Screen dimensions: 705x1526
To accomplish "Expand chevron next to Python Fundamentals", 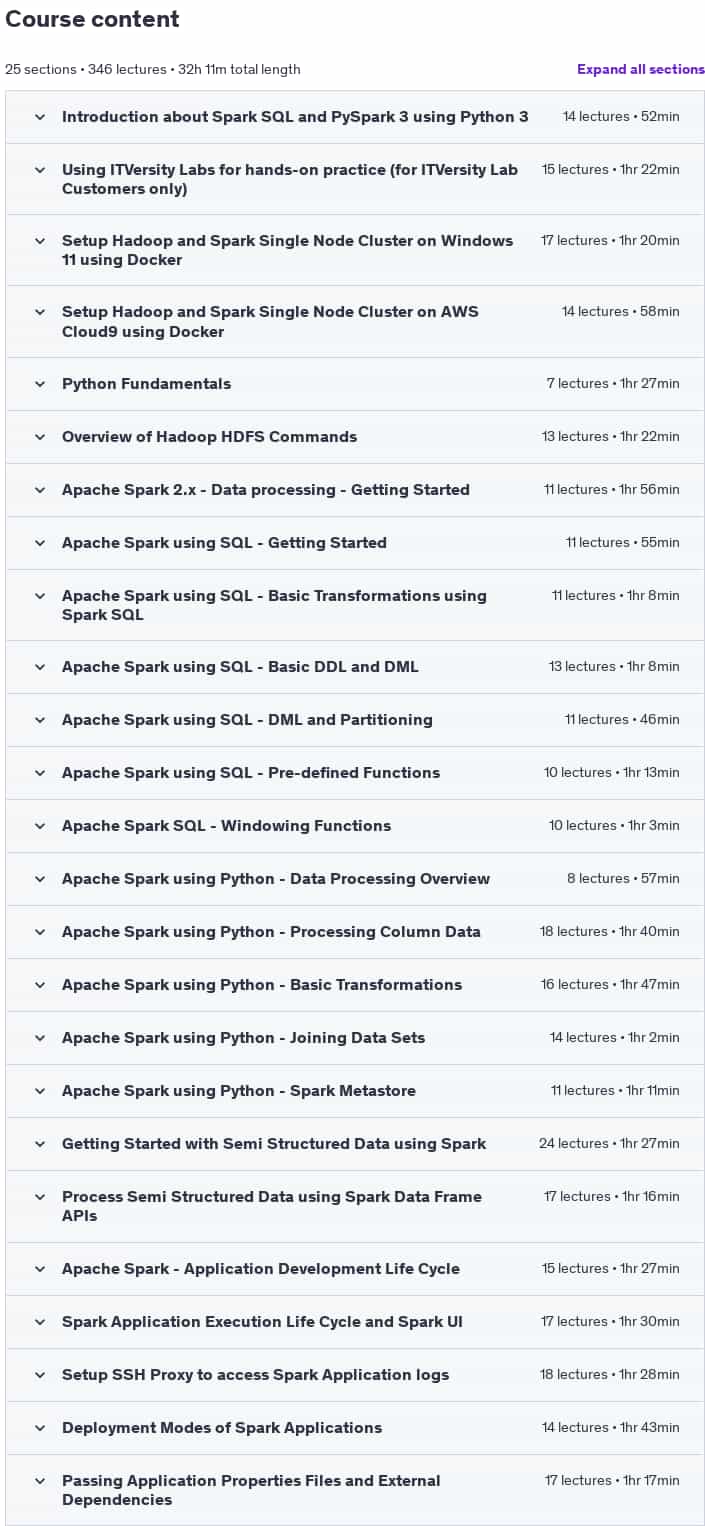I will pos(40,384).
